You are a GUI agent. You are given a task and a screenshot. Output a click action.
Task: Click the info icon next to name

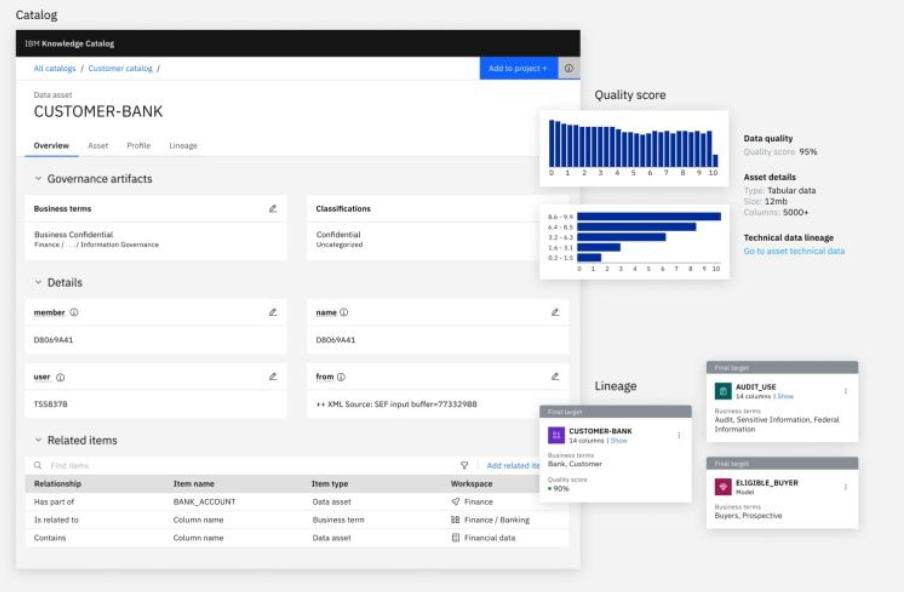pos(344,312)
